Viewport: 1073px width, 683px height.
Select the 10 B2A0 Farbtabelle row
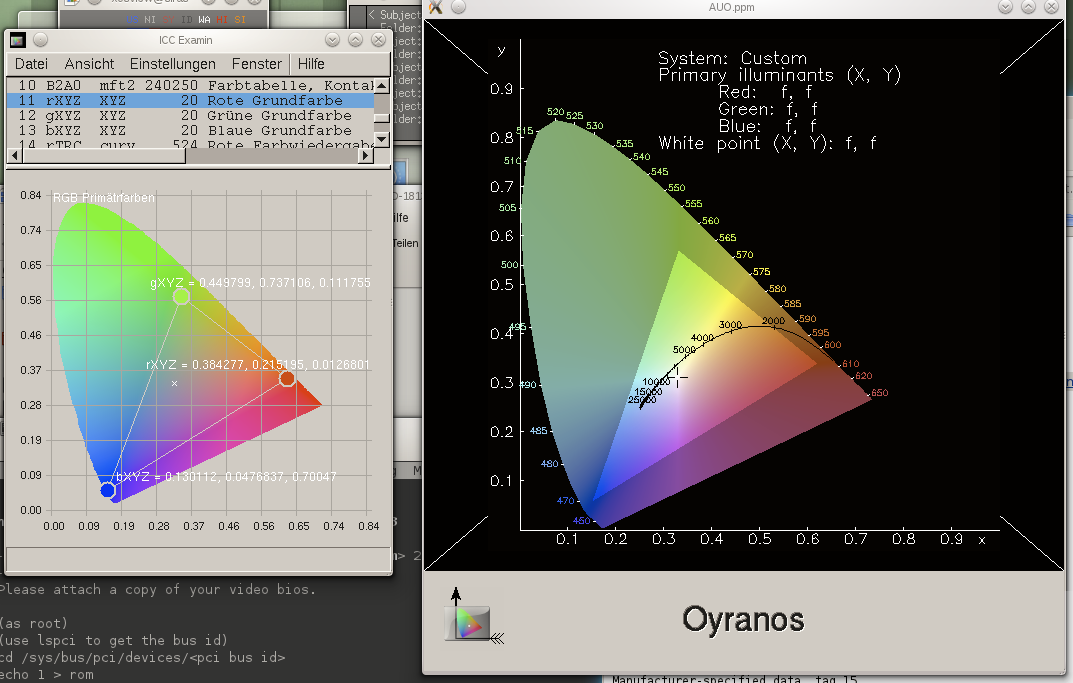click(190, 86)
